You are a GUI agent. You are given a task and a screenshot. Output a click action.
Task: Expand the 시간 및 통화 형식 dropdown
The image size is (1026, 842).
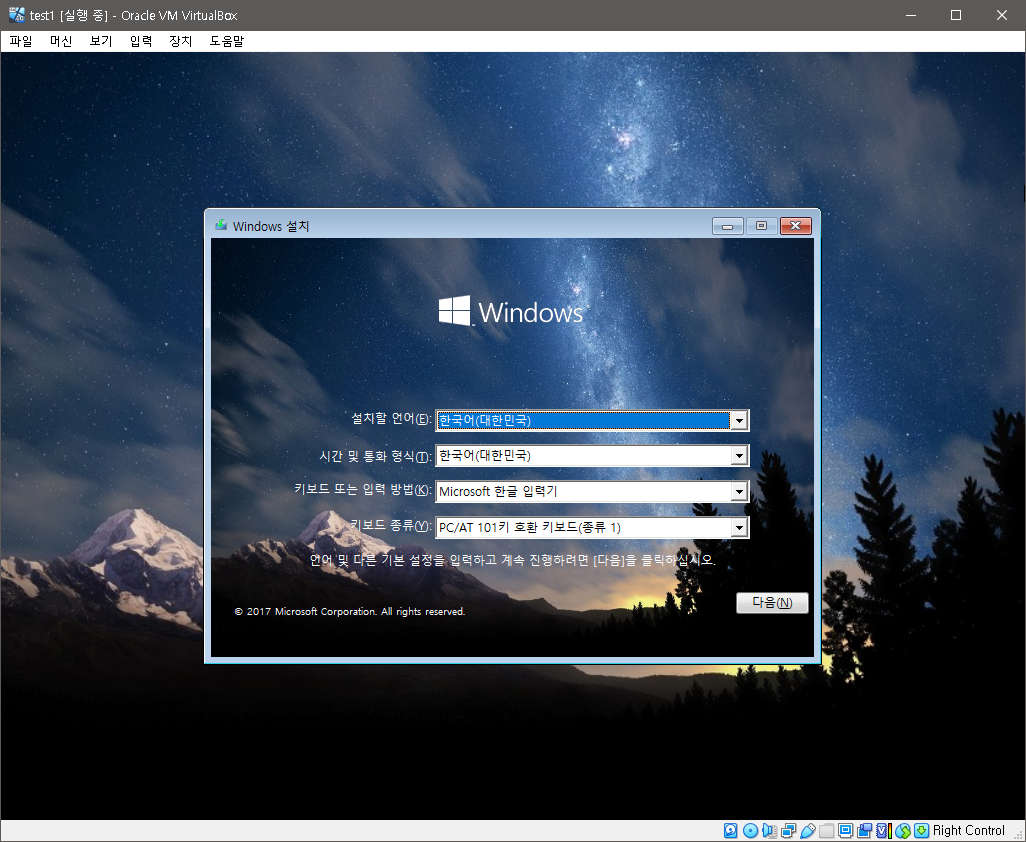pos(739,455)
